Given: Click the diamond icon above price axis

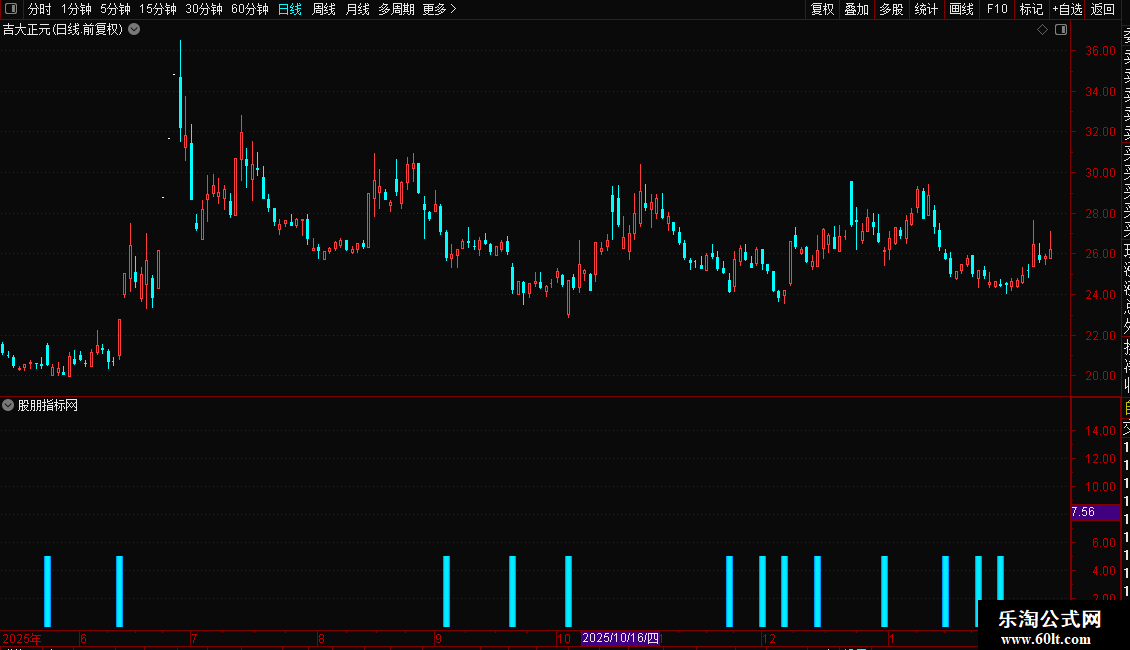Looking at the screenshot, I should [1042, 30].
